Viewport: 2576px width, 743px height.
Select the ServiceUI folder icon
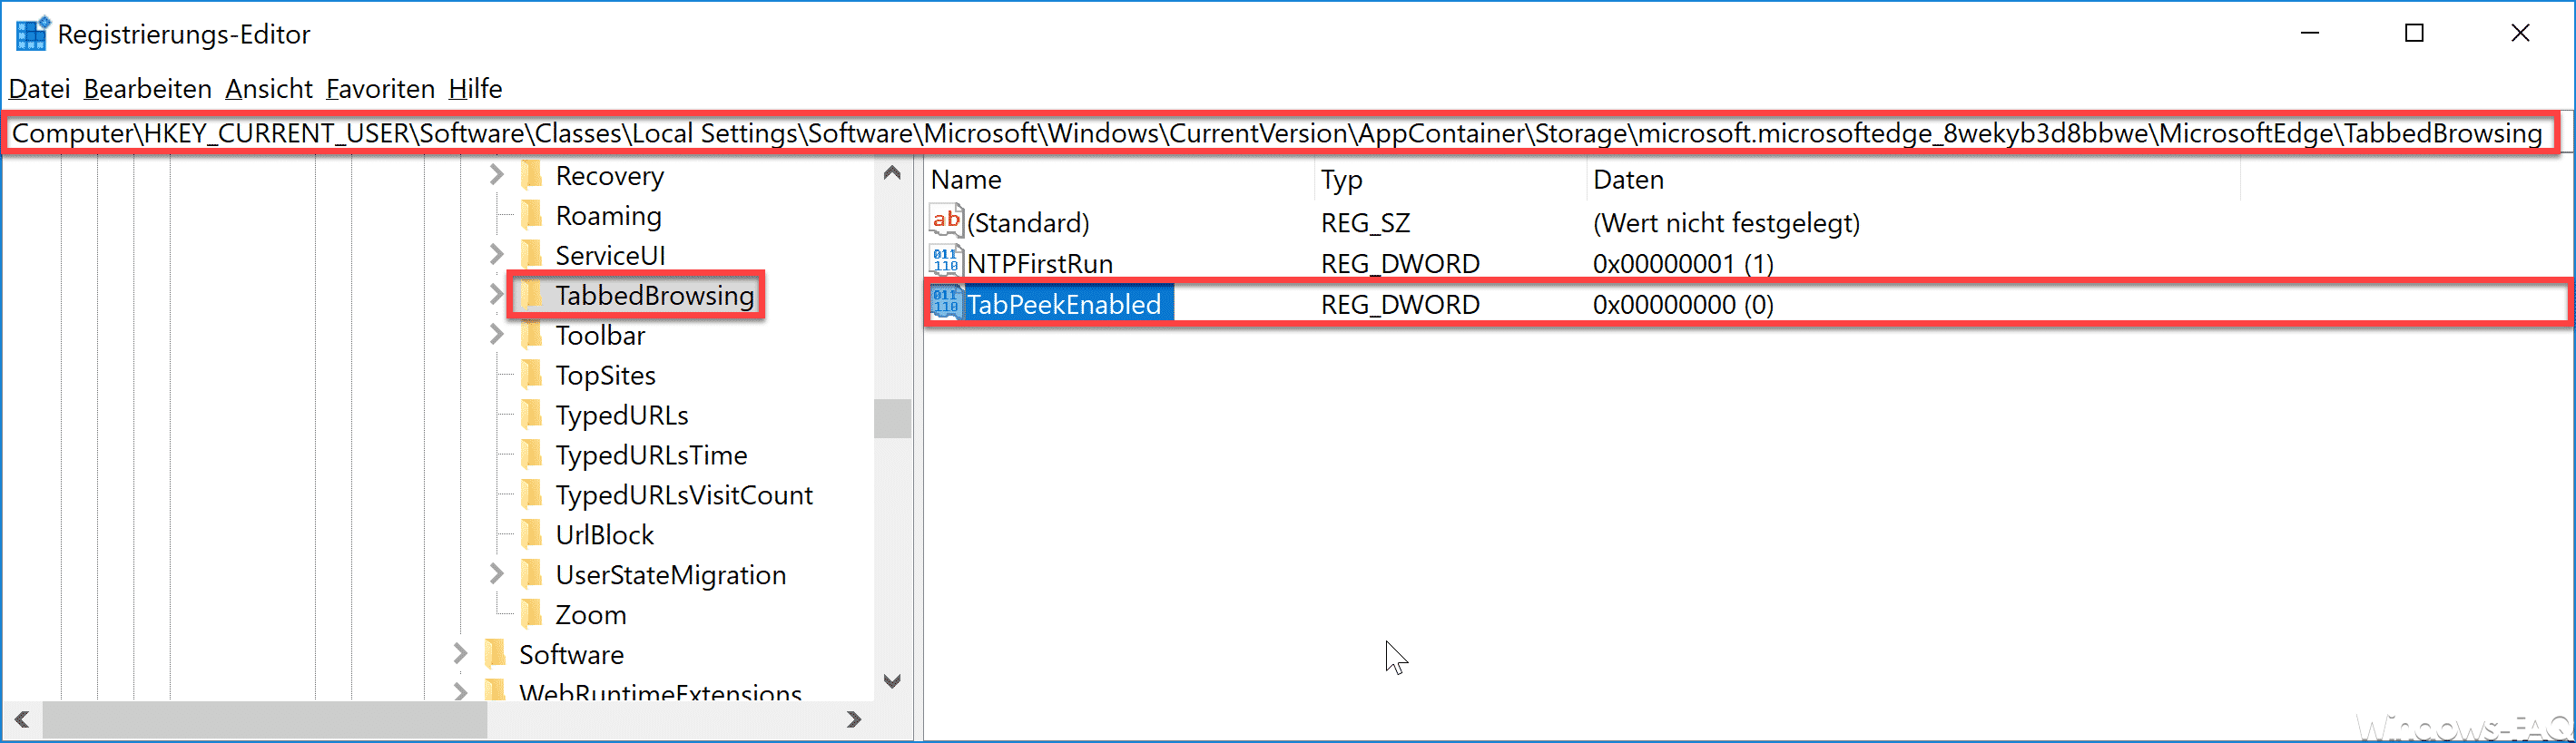[533, 255]
